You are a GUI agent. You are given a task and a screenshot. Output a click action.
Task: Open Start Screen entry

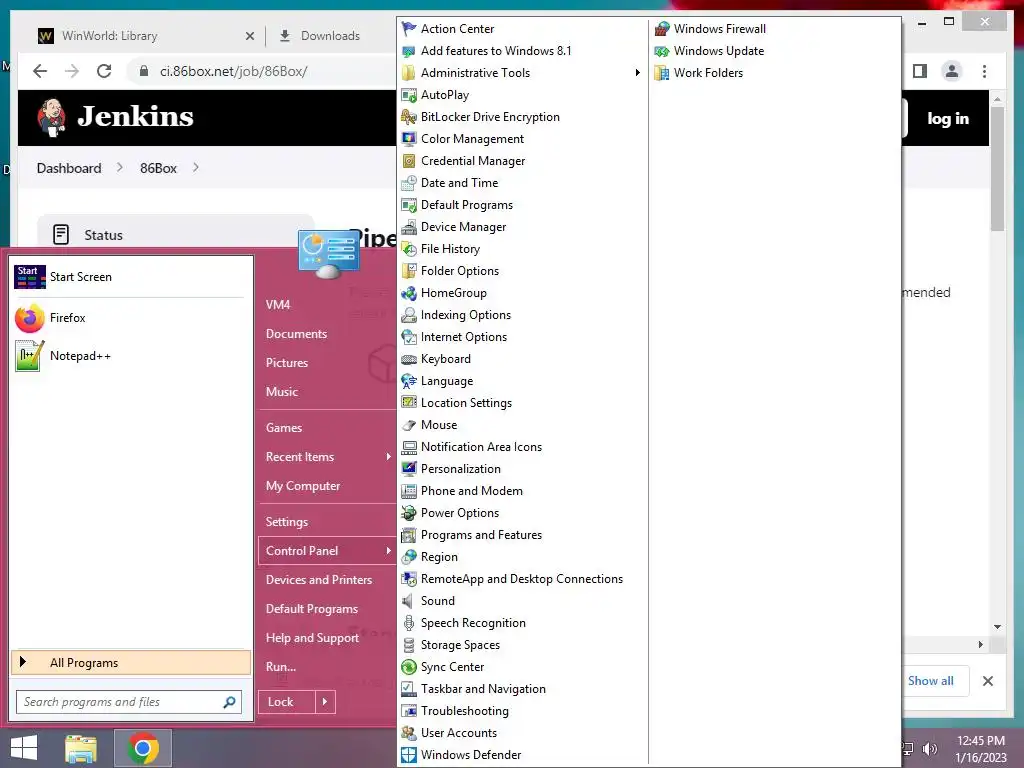(129, 277)
